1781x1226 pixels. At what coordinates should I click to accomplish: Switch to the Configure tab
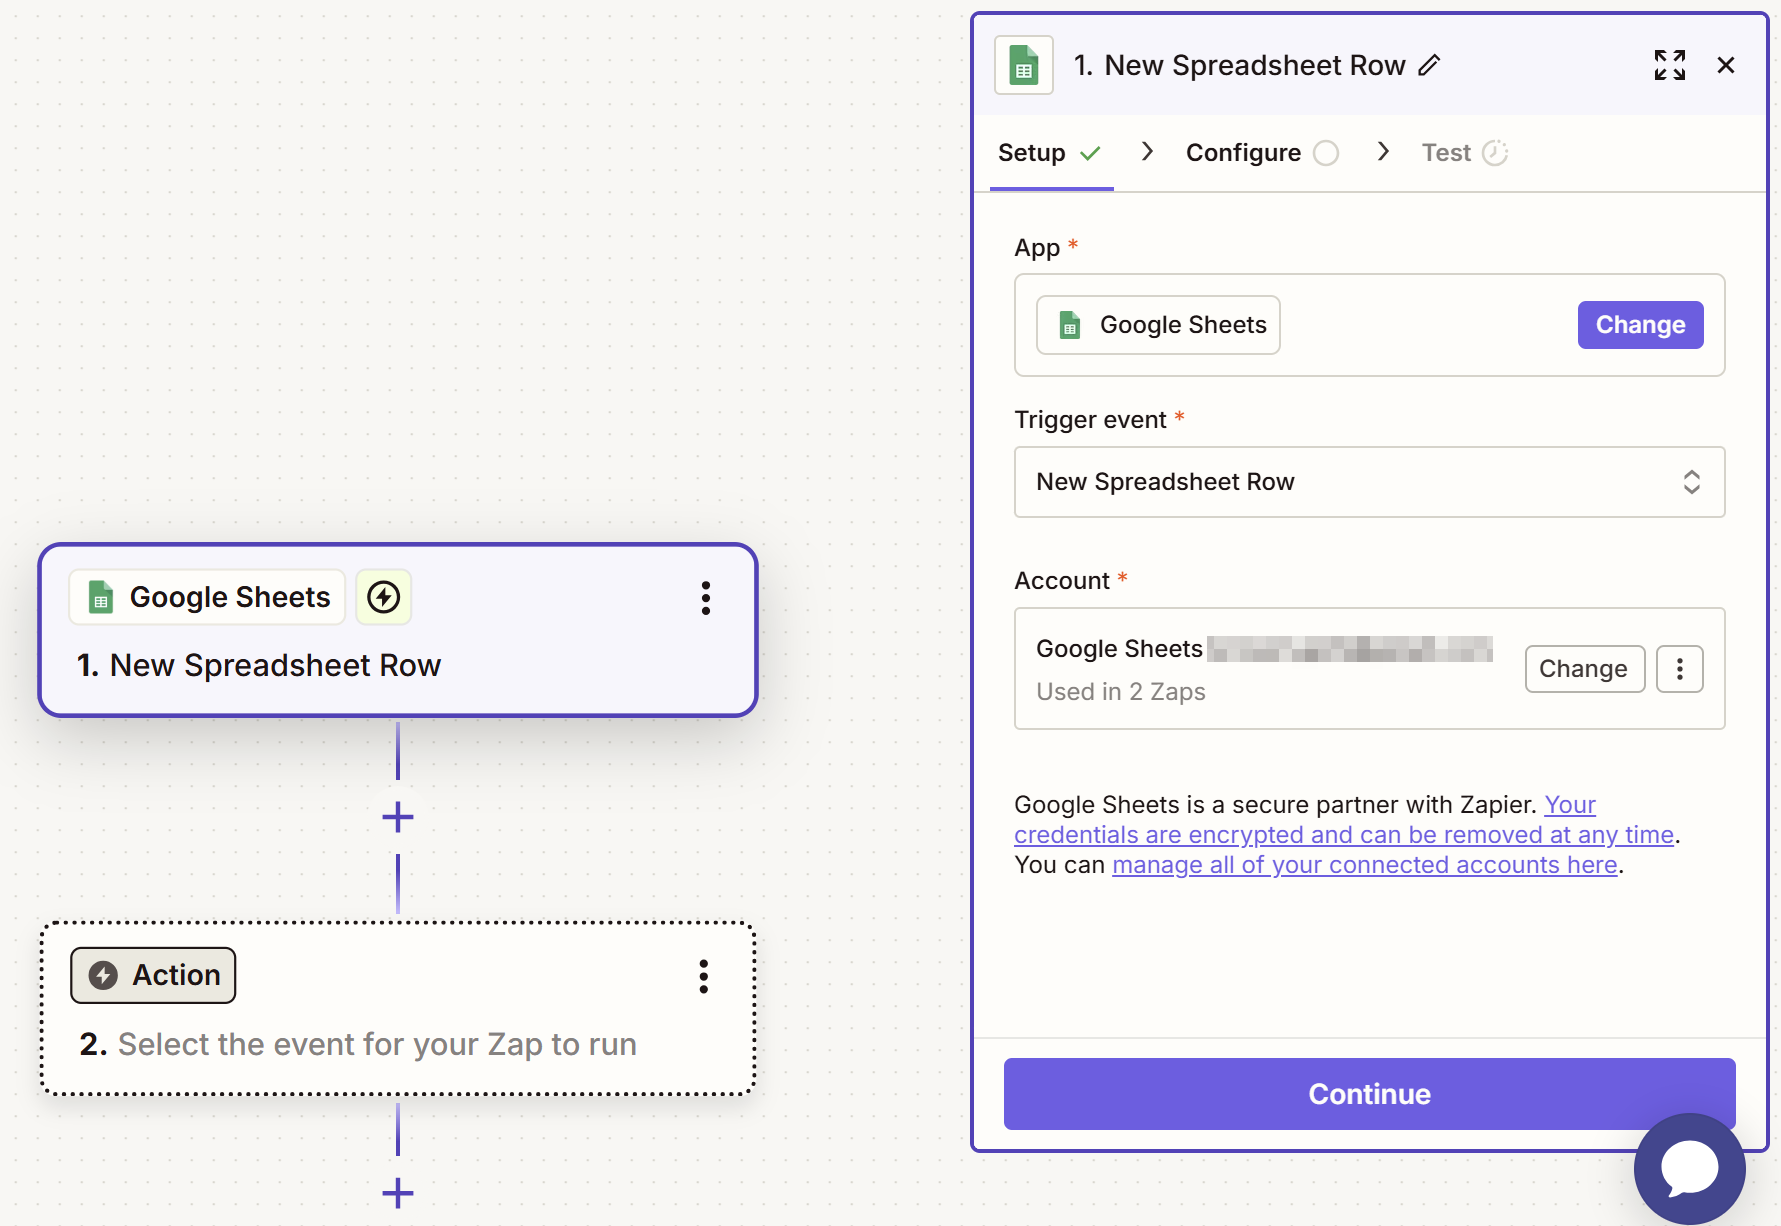[x=1243, y=152]
